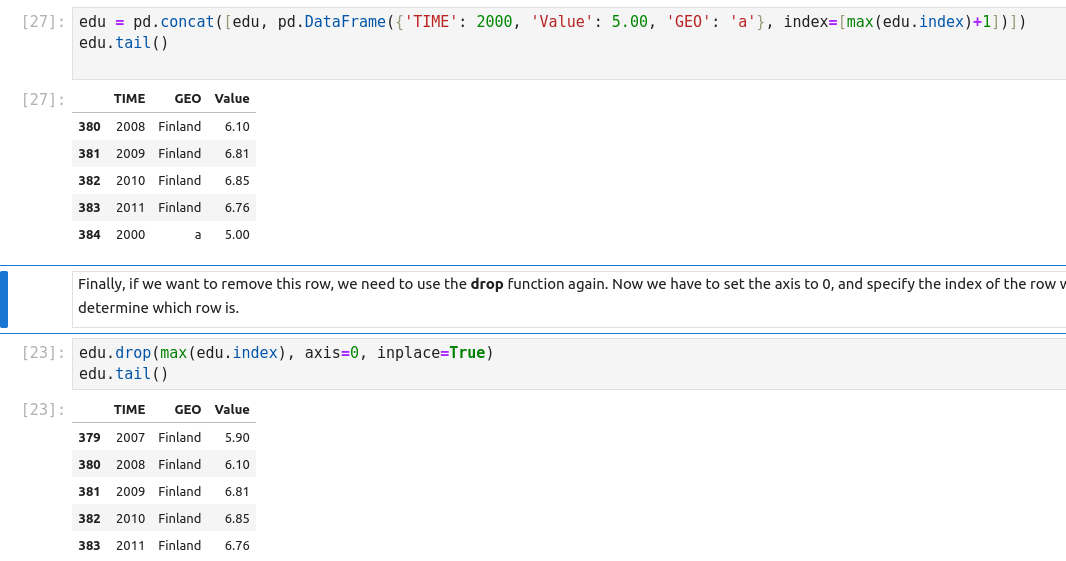
Task: Collapse the markdown cell using the blue bar
Action: point(4,298)
